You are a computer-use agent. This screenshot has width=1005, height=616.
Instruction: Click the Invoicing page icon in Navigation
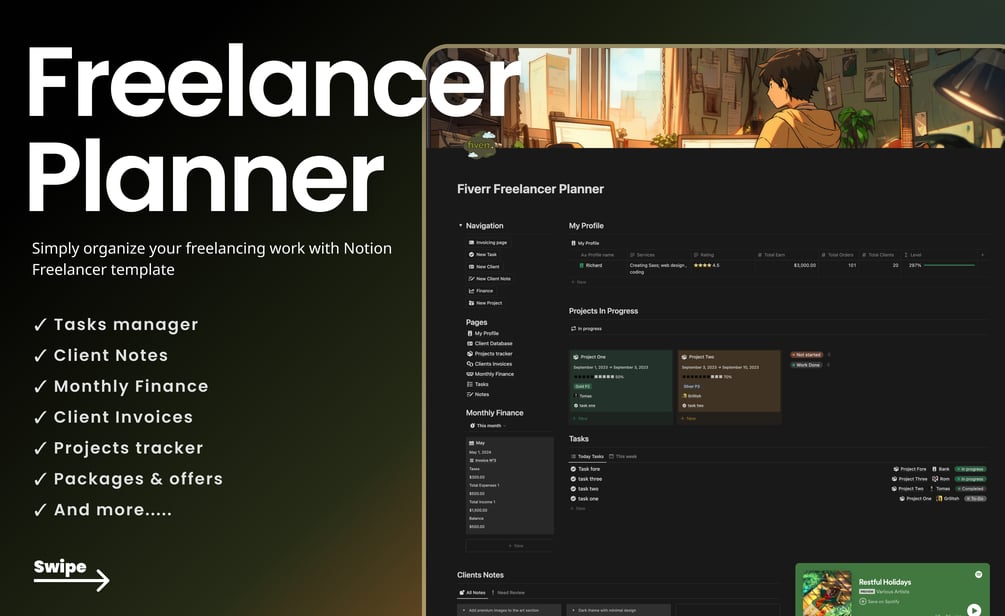point(471,242)
